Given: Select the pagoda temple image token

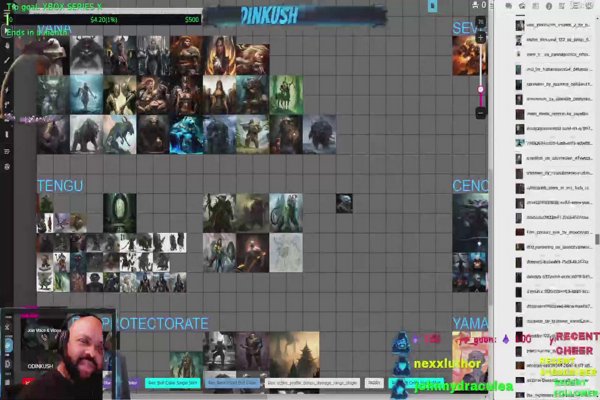Looking at the screenshot, I should pos(294,354).
